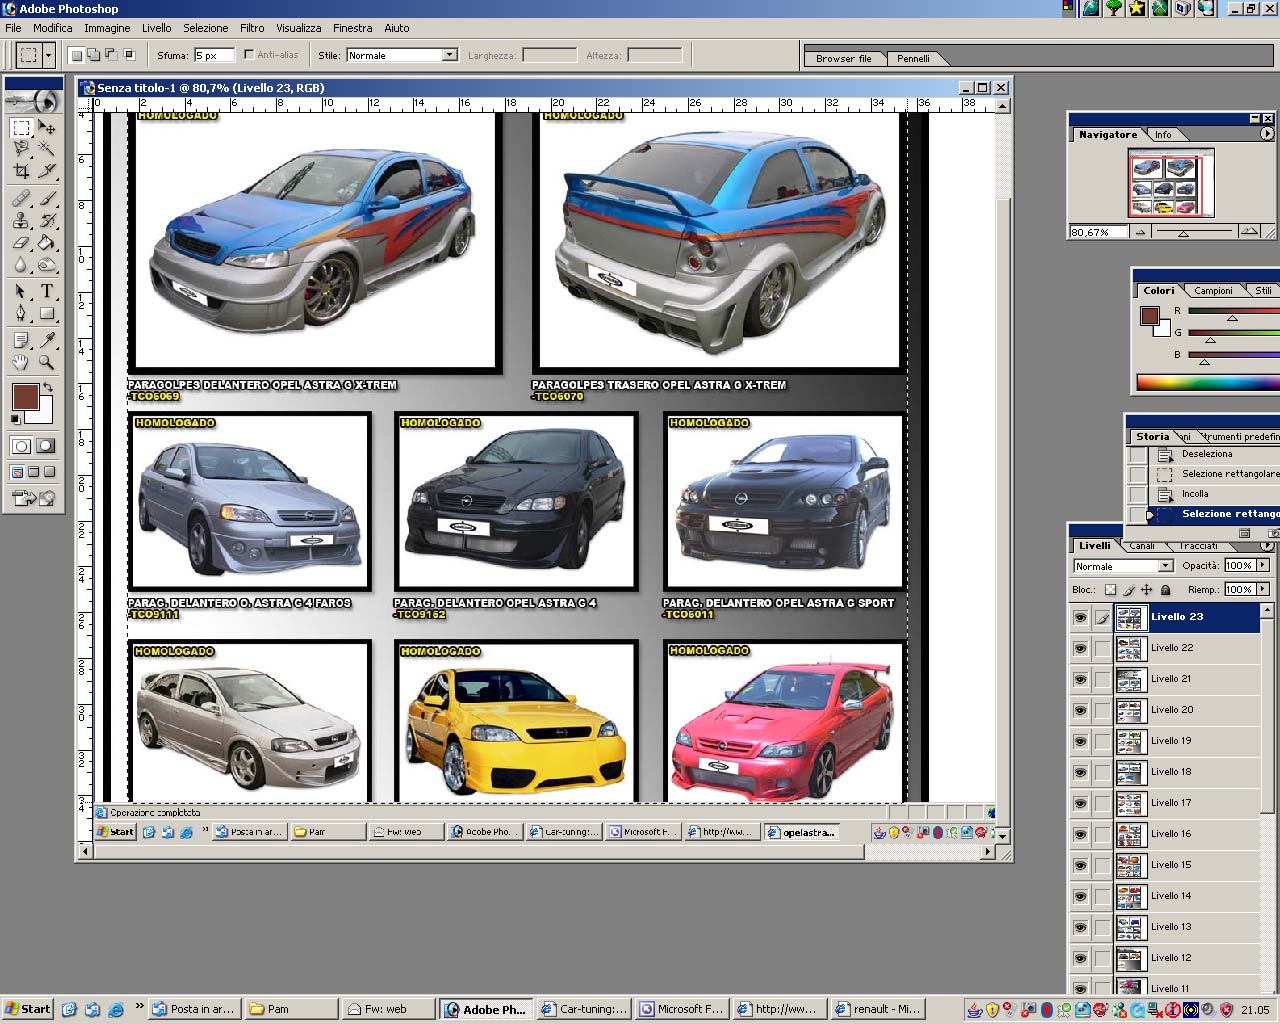Select the Brush tool
The width and height of the screenshot is (1280, 1024).
click(46, 198)
